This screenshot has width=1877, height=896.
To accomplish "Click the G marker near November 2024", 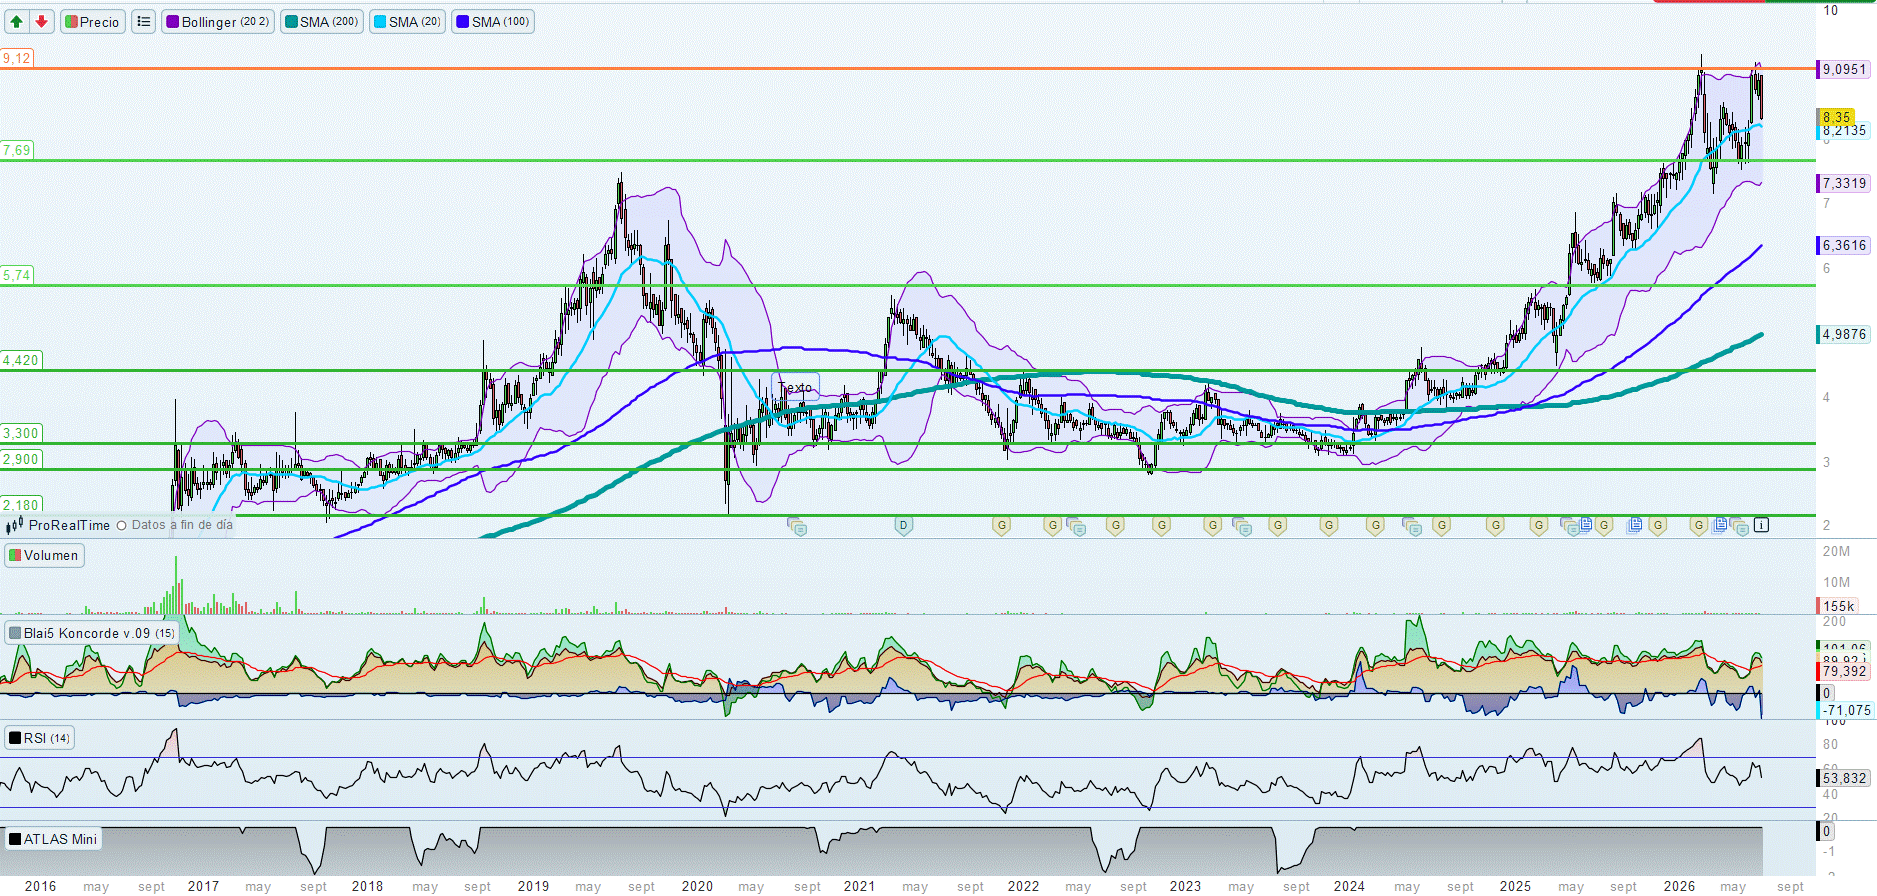I will [x=1495, y=525].
